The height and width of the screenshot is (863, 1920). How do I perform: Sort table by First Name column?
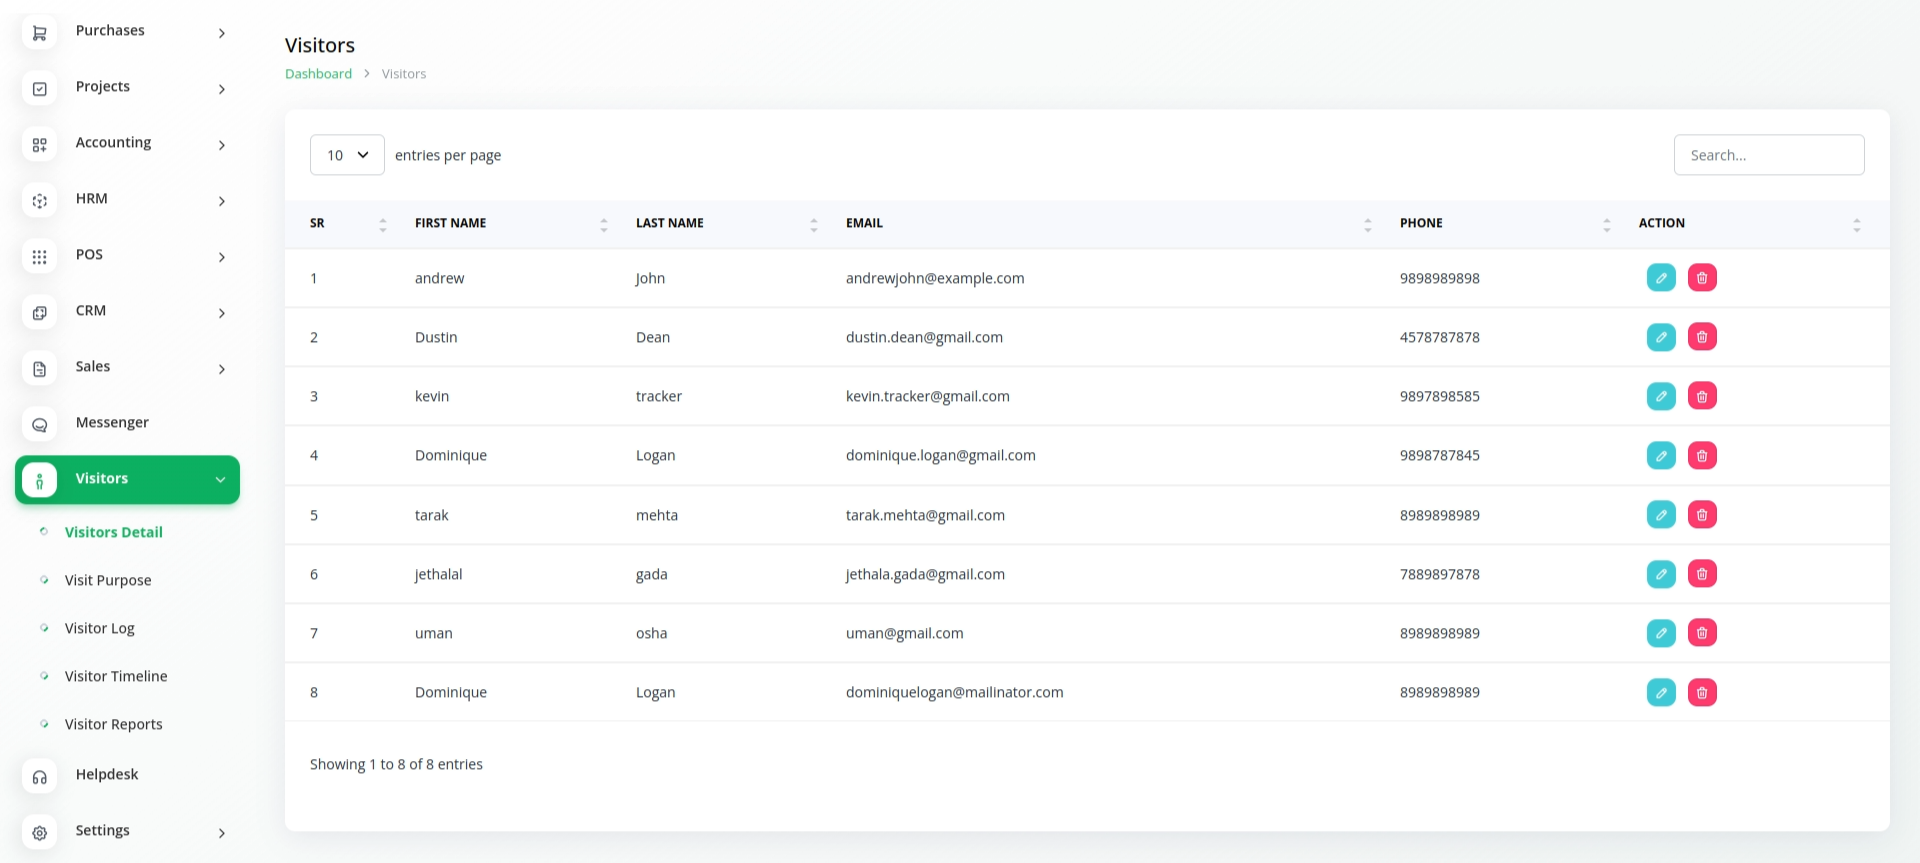coord(512,224)
